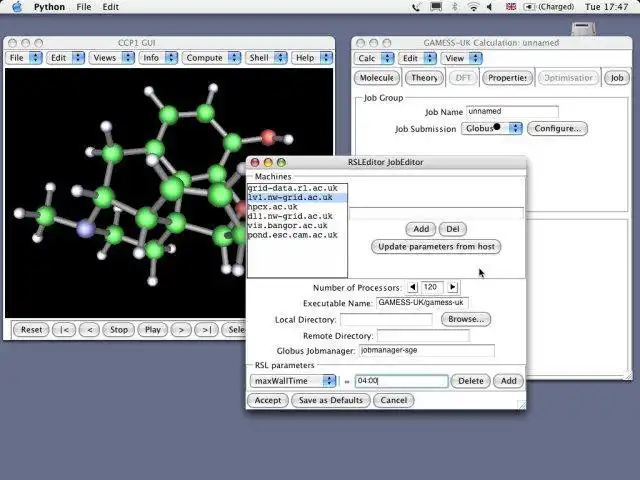Click Del button under Machines
This screenshot has height=480, width=640.
click(x=453, y=229)
